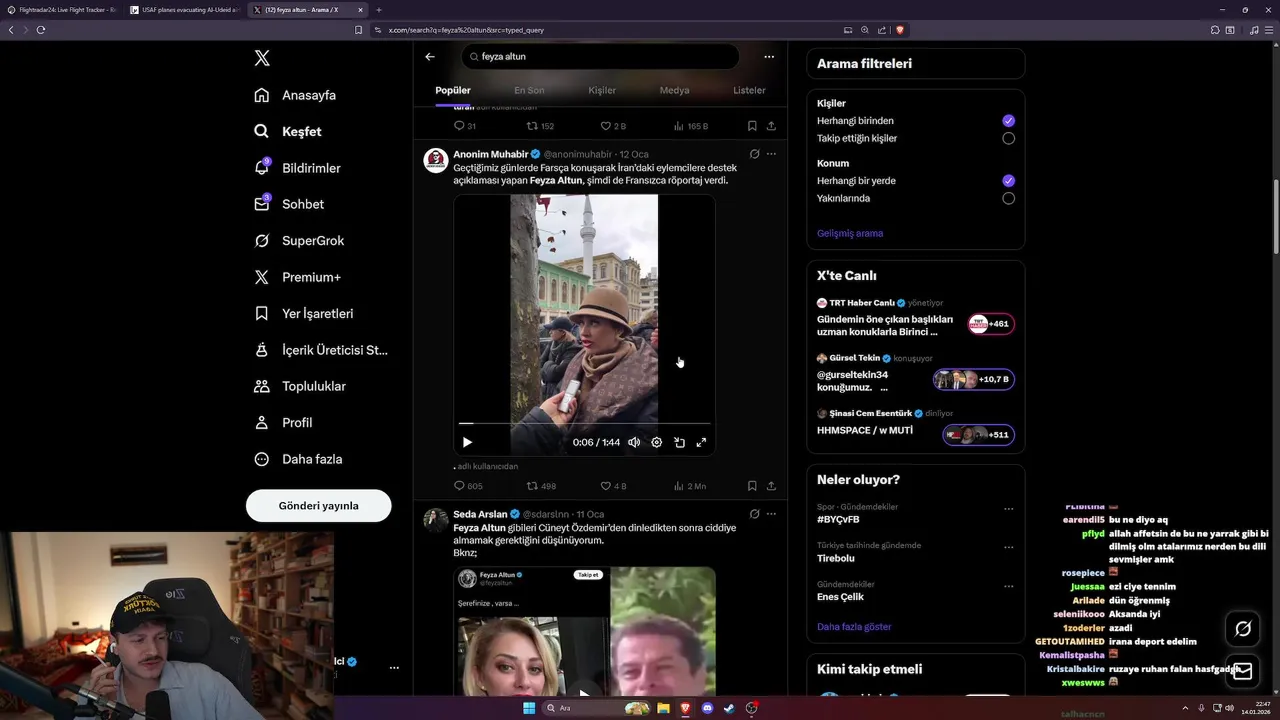
Task: Open more options for Enes Çelik trend
Action: pos(1009,586)
